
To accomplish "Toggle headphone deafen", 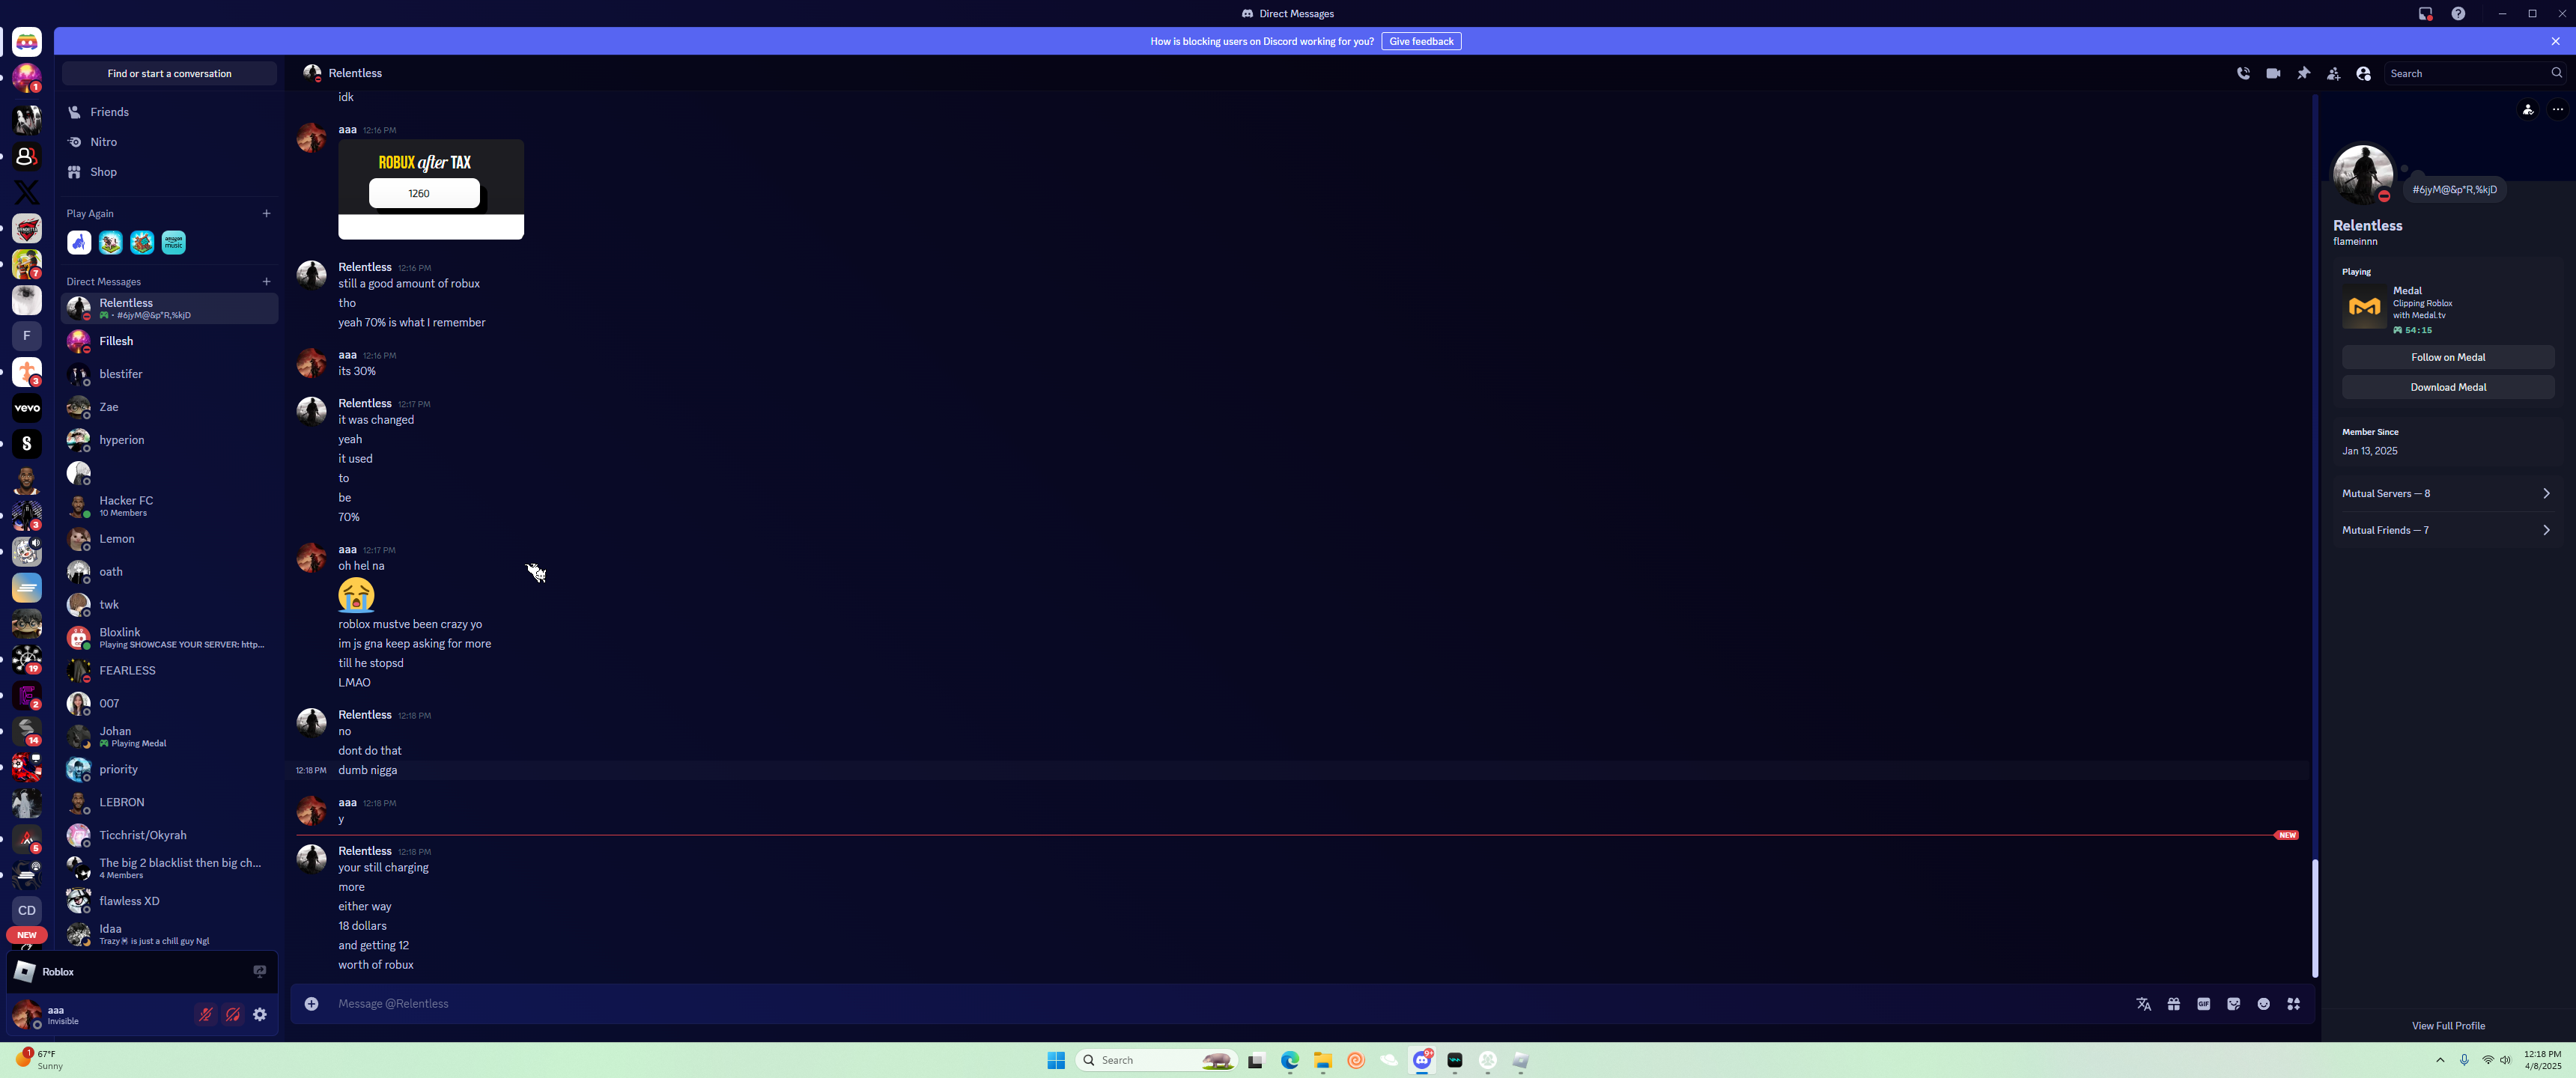I will 233,1014.
